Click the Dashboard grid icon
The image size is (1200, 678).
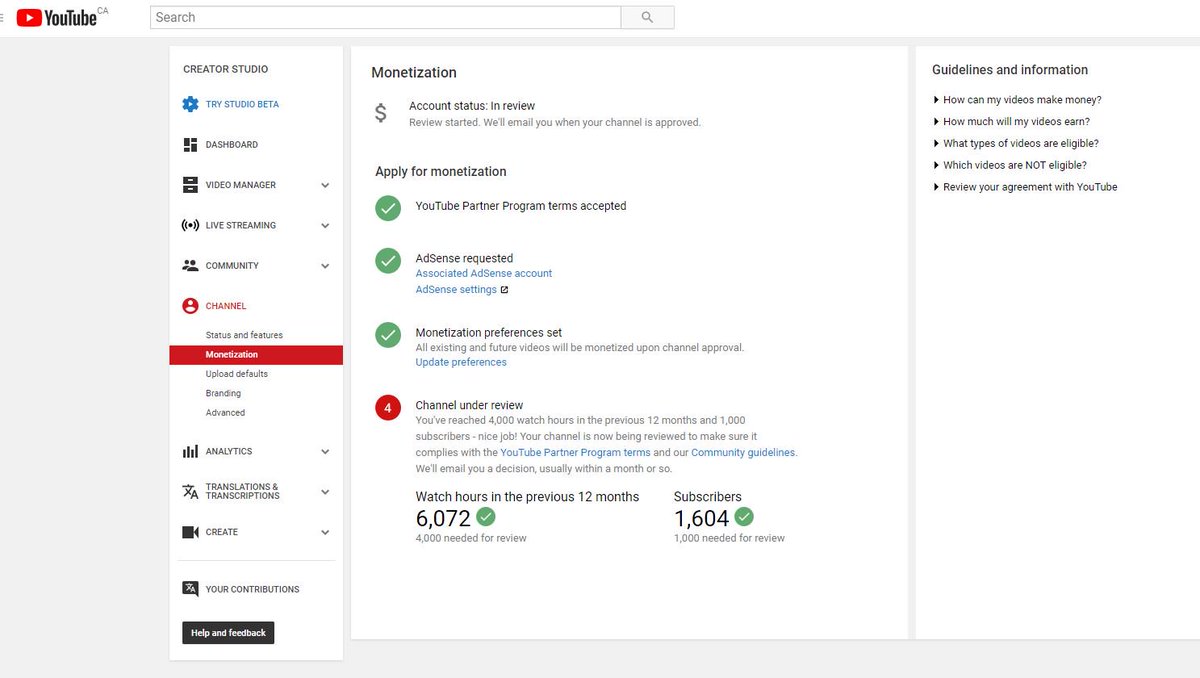[190, 145]
